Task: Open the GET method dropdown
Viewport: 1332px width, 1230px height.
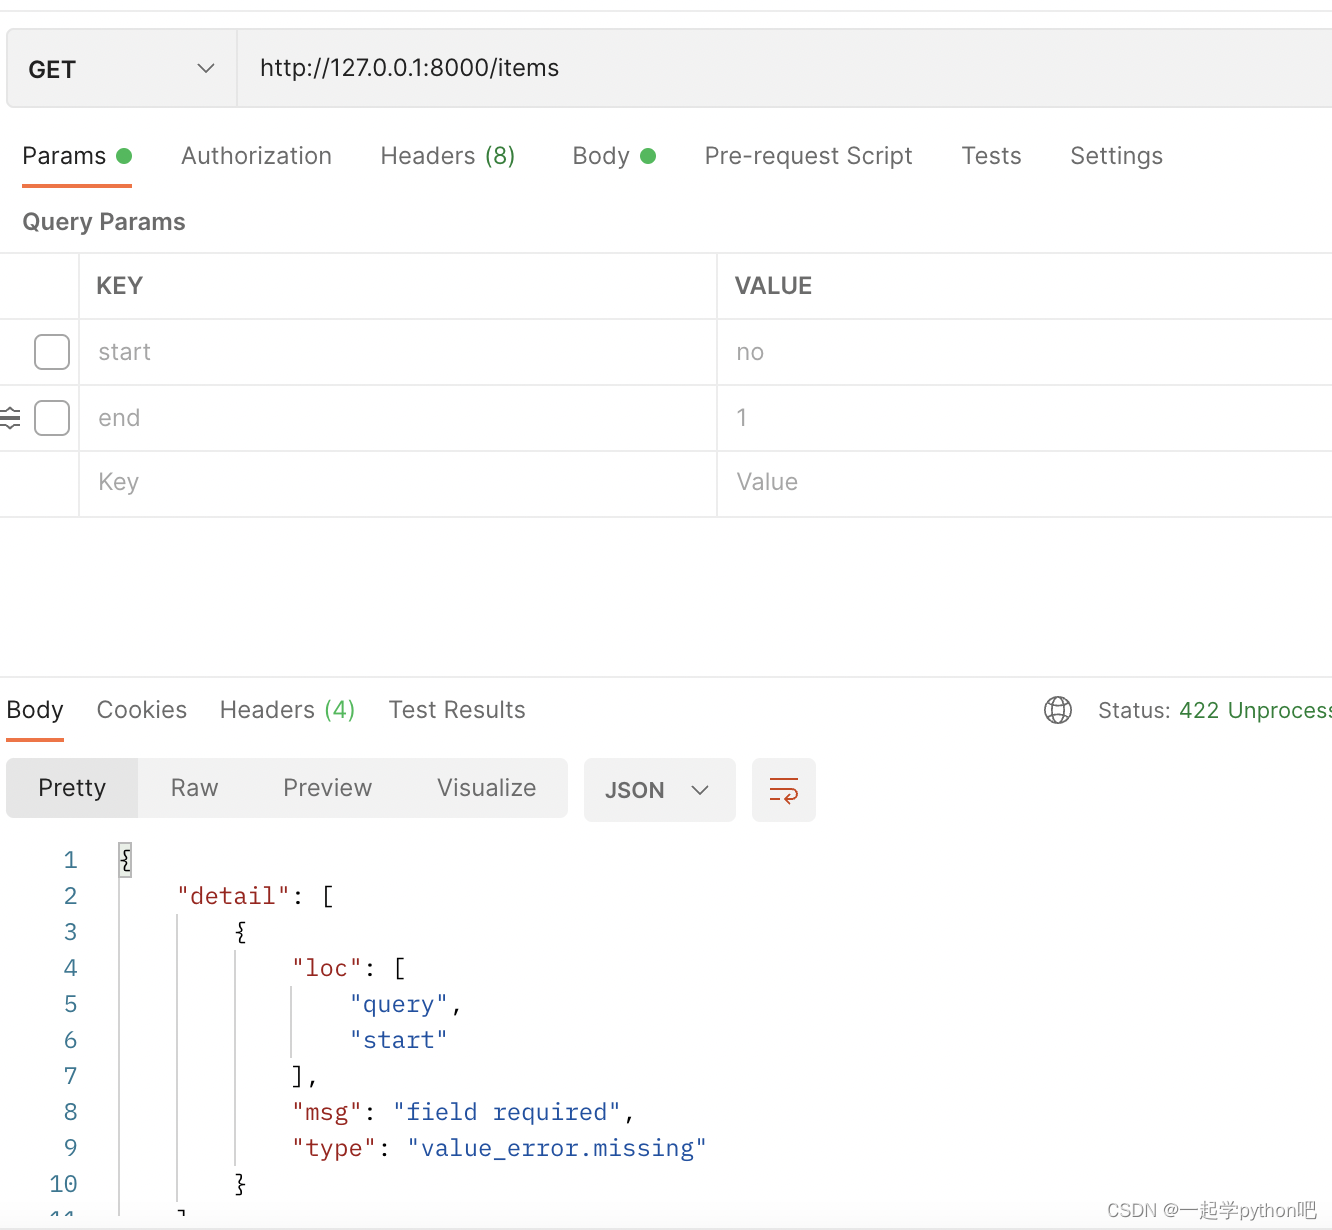Action: [x=121, y=69]
